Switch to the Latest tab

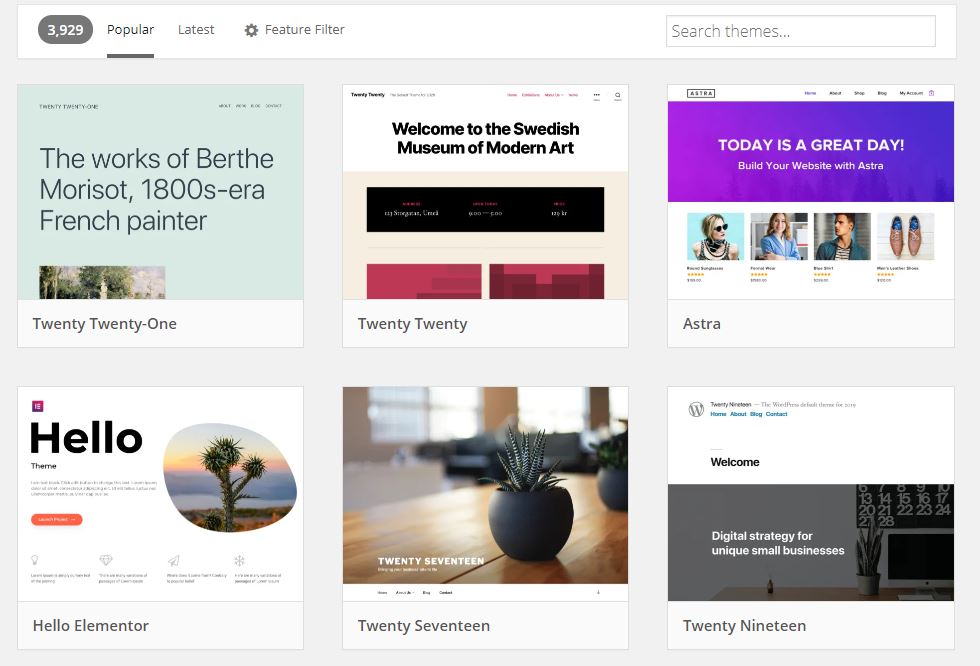[x=196, y=29]
